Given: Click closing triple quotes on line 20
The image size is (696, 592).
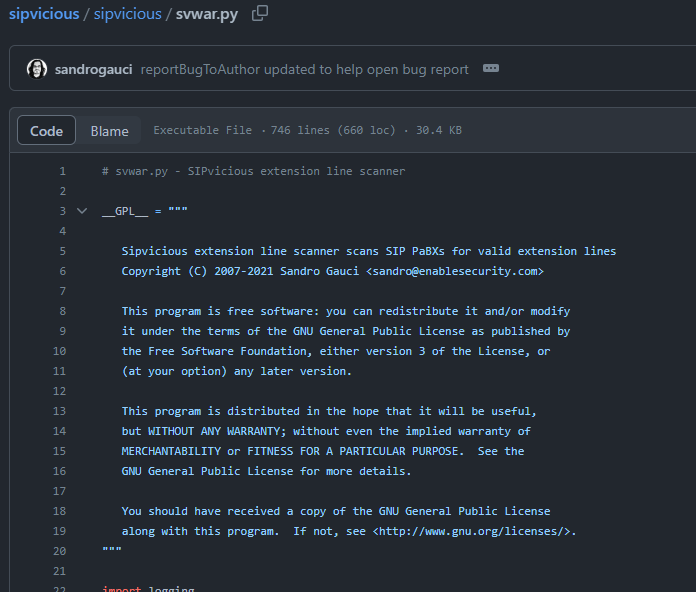Looking at the screenshot, I should coord(111,550).
